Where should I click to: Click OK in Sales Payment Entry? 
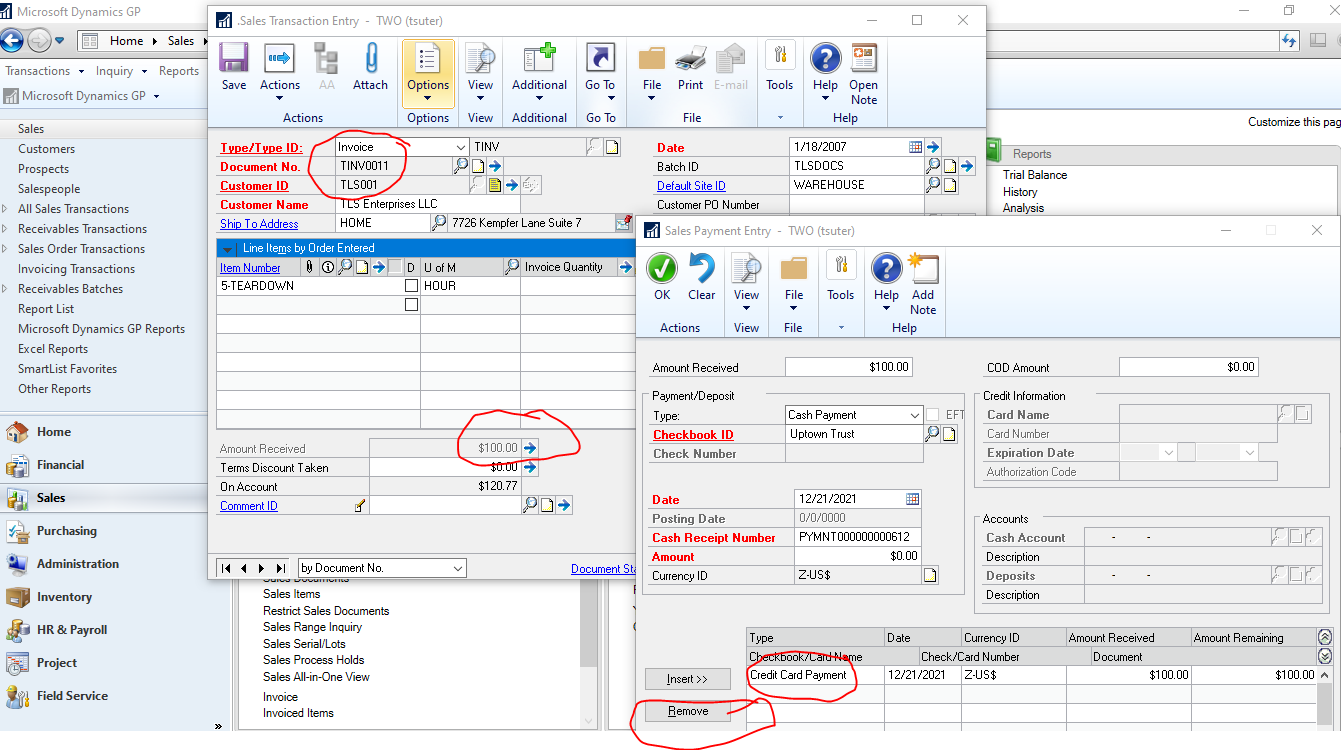click(662, 277)
